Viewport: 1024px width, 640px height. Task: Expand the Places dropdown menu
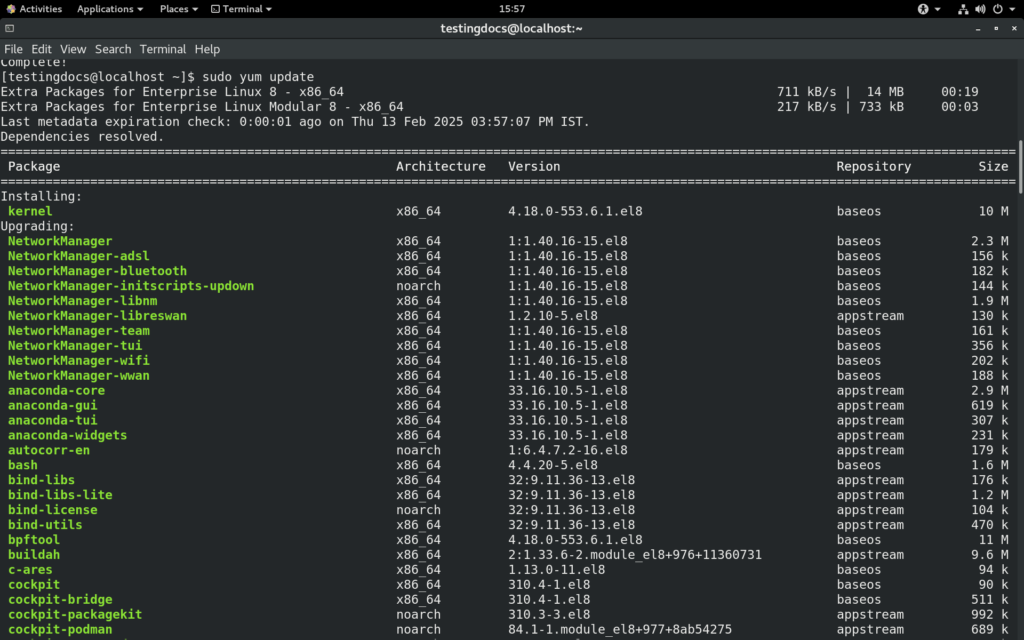point(177,9)
